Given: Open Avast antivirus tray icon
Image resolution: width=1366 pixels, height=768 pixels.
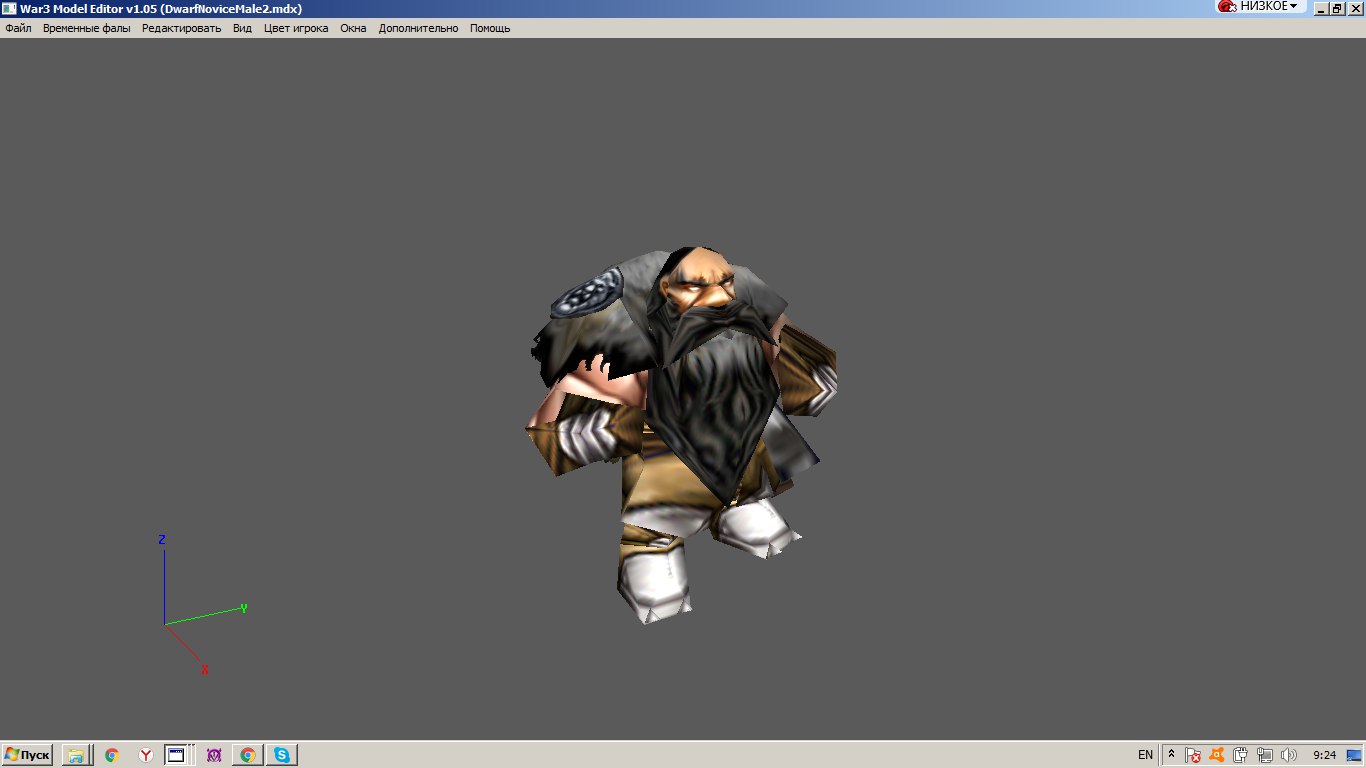Looking at the screenshot, I should point(1217,755).
